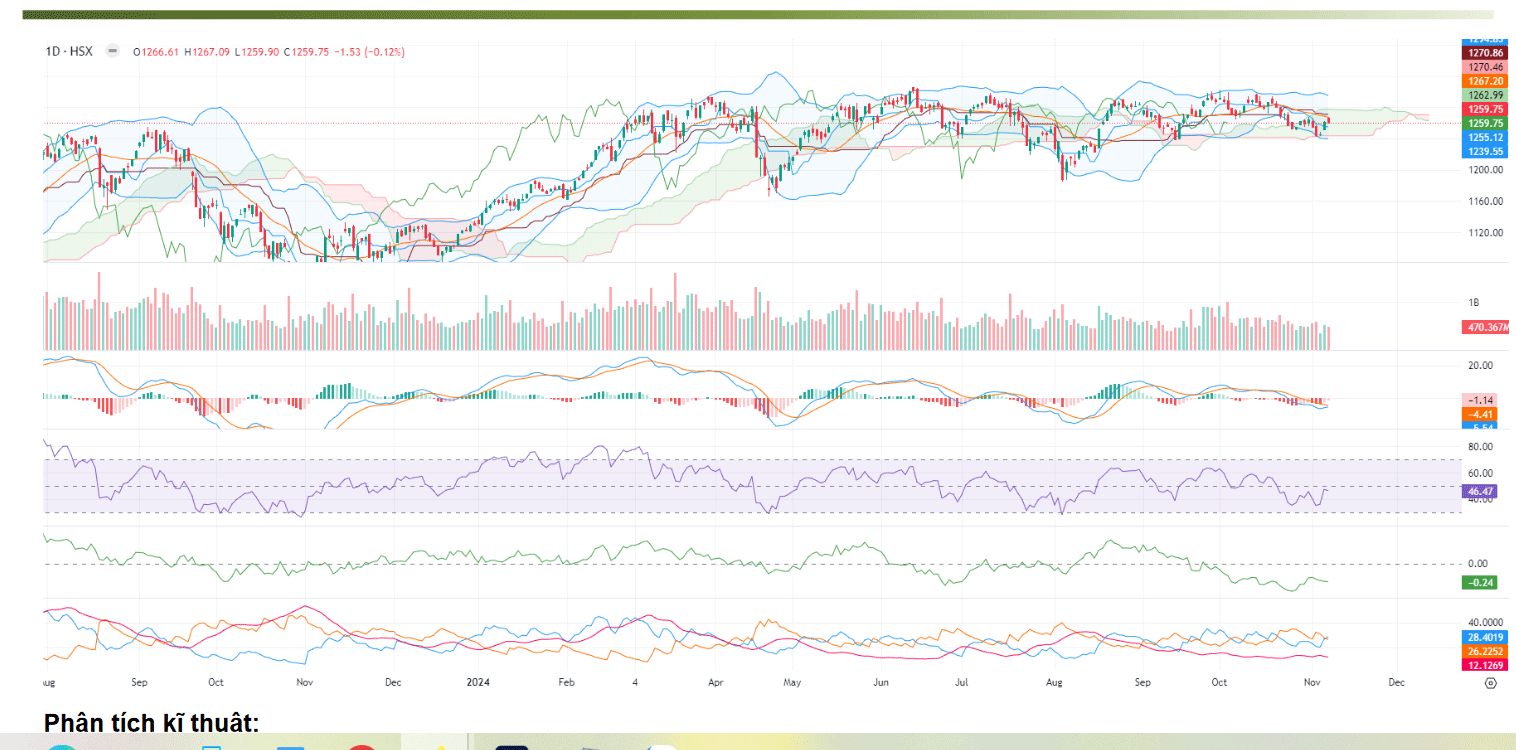Screen dimensions: 1516x750
Task: Open chart settings gear at bottom right
Action: coord(1490,683)
